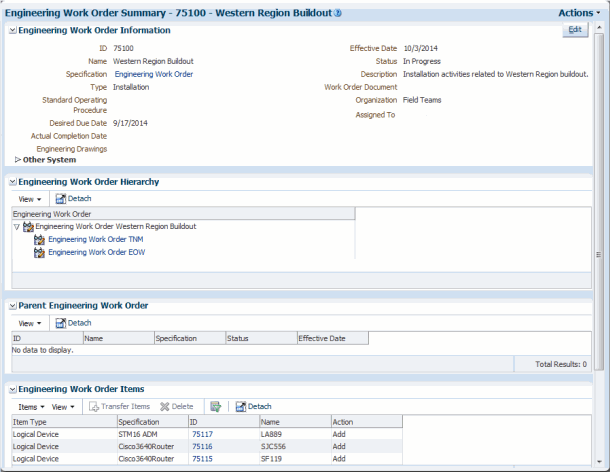The width and height of the screenshot is (610, 472).
Task: Select the SJC556 name cell
Action: [x=295, y=447]
